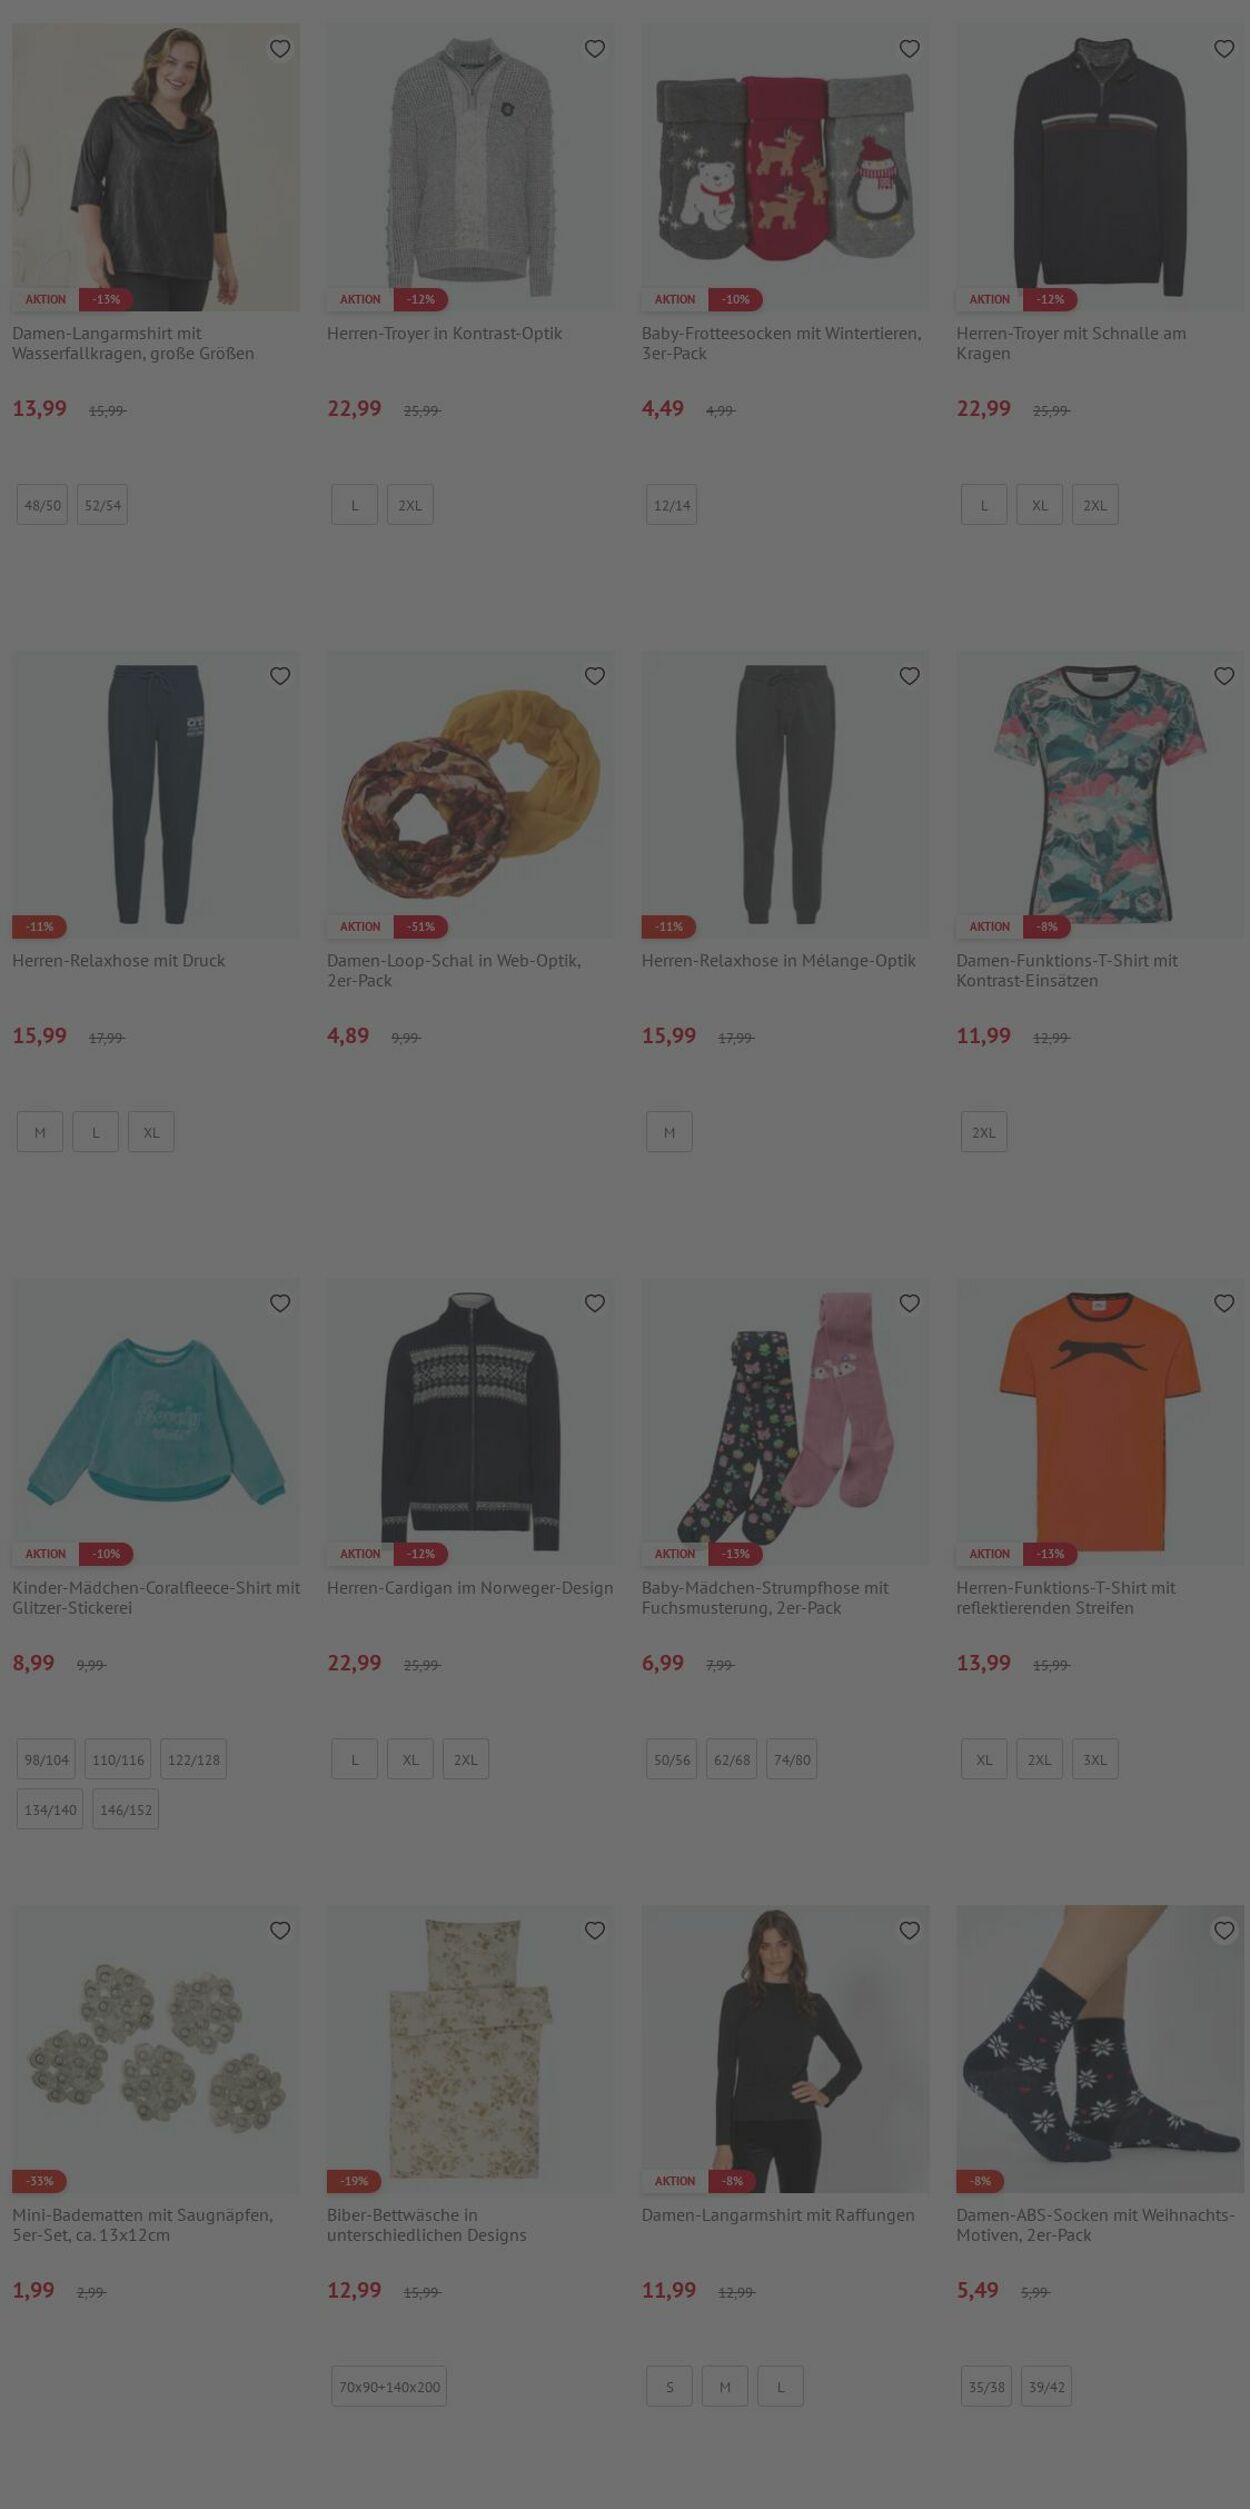This screenshot has width=1250, height=2509.
Task: Choose size 12/14 for Baby-Frotteesocken
Action: point(671,505)
